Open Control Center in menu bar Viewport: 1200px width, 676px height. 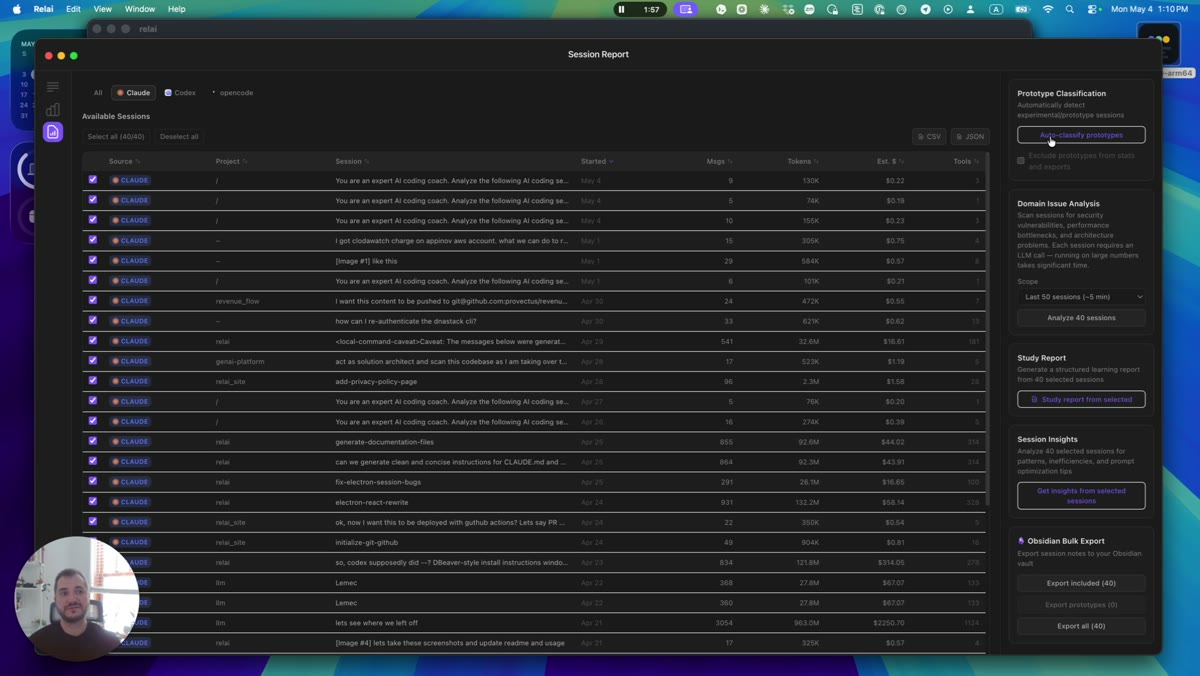pyautogui.click(x=1094, y=9)
